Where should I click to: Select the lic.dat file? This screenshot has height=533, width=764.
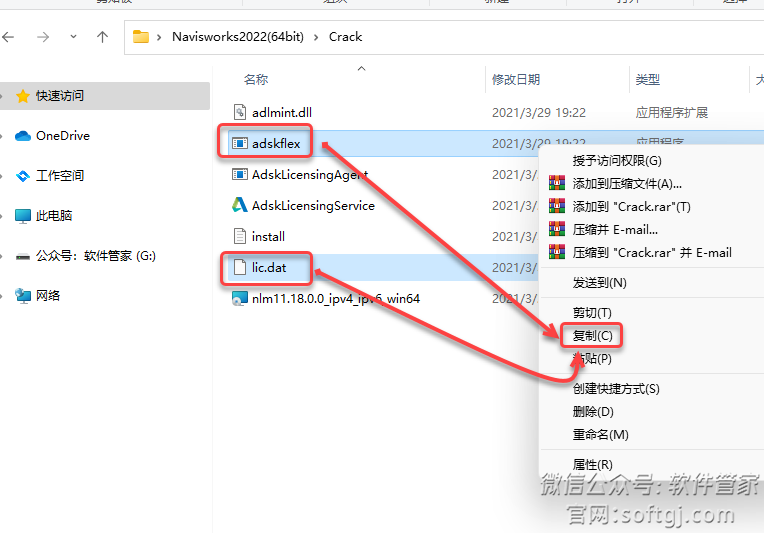[x=267, y=267]
